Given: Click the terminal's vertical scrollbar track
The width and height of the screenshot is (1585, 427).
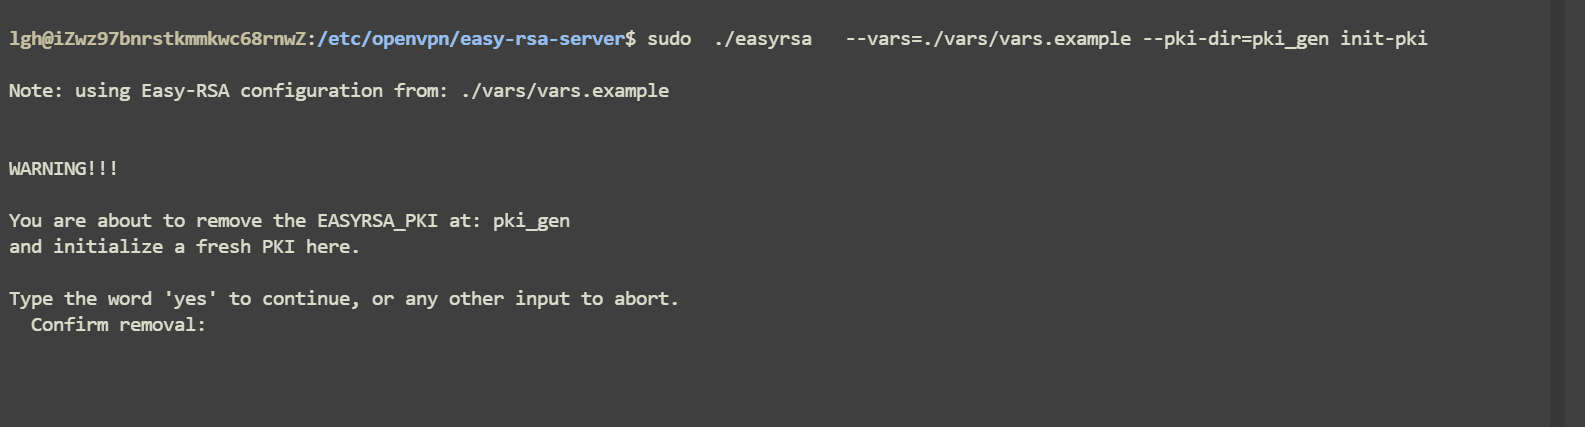Looking at the screenshot, I should point(1557,213).
